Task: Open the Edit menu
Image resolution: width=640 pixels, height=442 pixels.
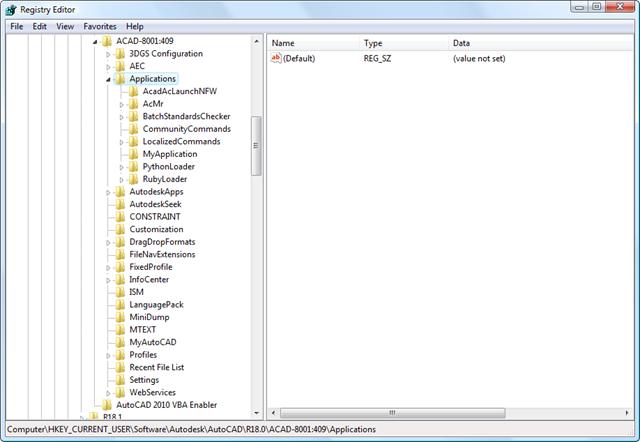Action: [40, 26]
